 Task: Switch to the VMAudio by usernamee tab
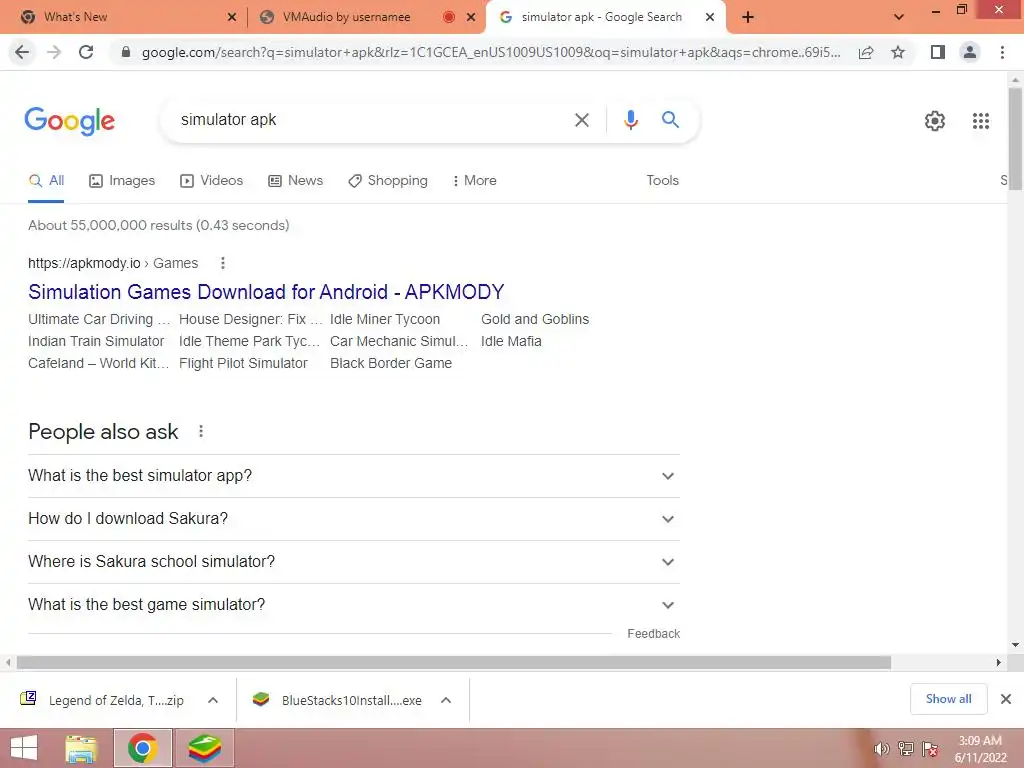click(x=346, y=17)
